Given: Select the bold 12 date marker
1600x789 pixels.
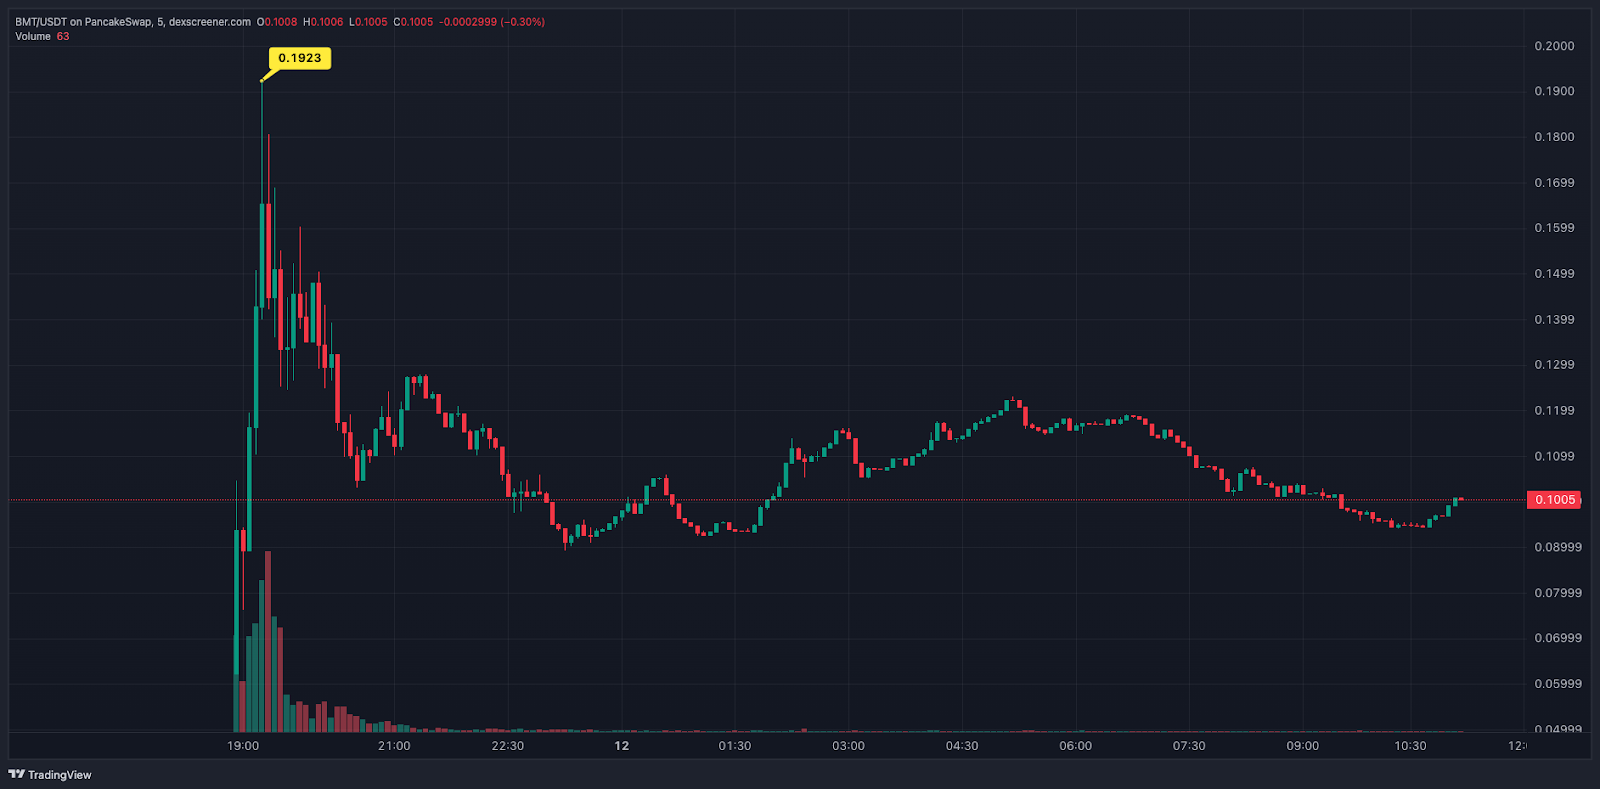Looking at the screenshot, I should (621, 746).
